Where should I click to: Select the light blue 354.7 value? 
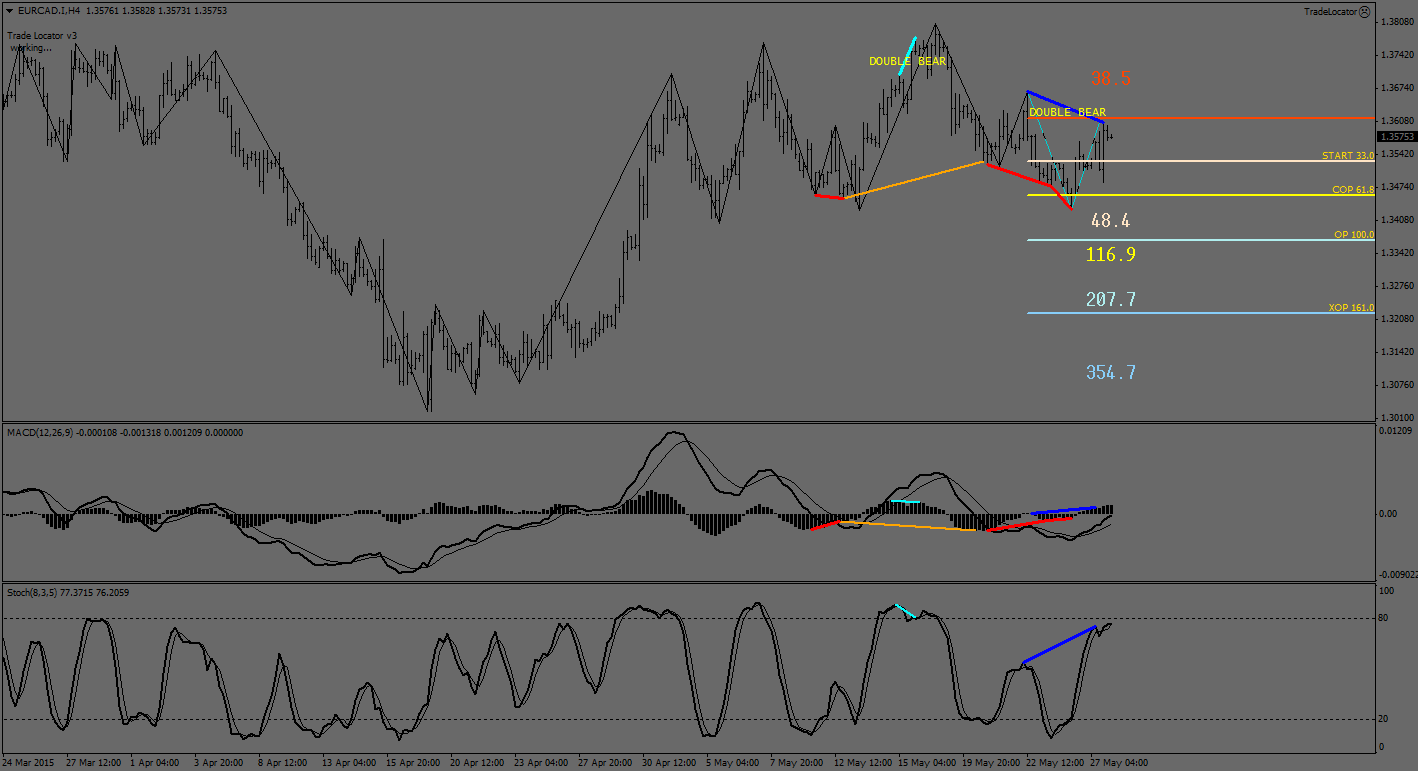[x=1110, y=373]
